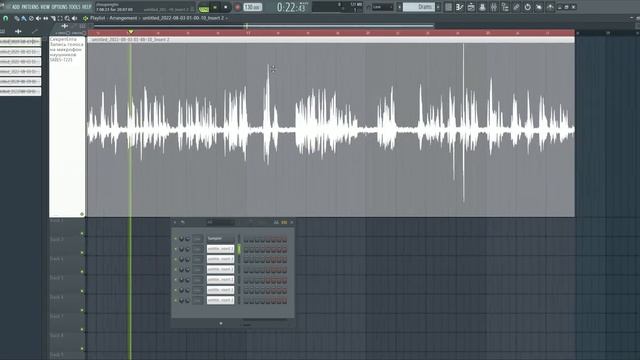
Task: Select the Delete tool in playlist toolbar
Action: pos(31,18)
